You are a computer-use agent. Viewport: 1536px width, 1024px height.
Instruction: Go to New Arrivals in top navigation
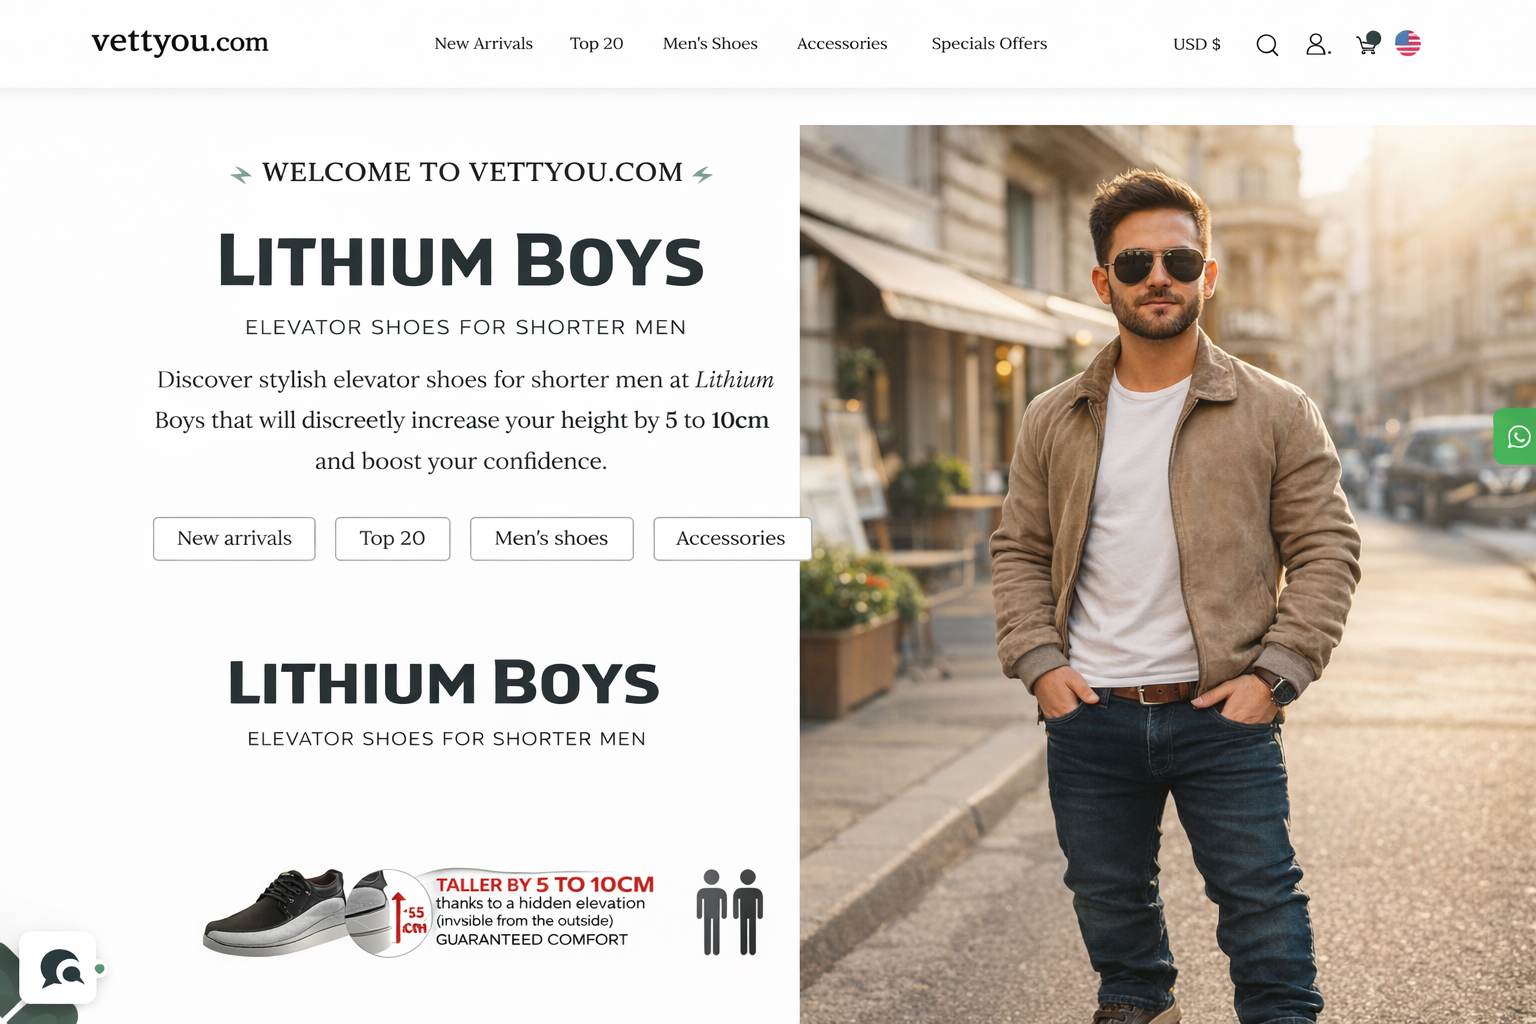tap(483, 43)
